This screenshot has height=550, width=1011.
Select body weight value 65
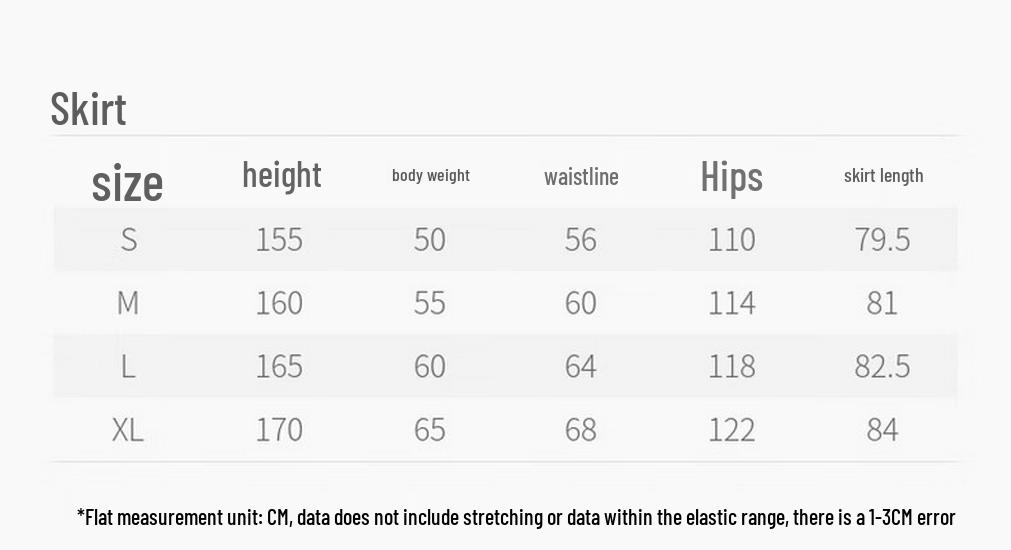click(429, 429)
